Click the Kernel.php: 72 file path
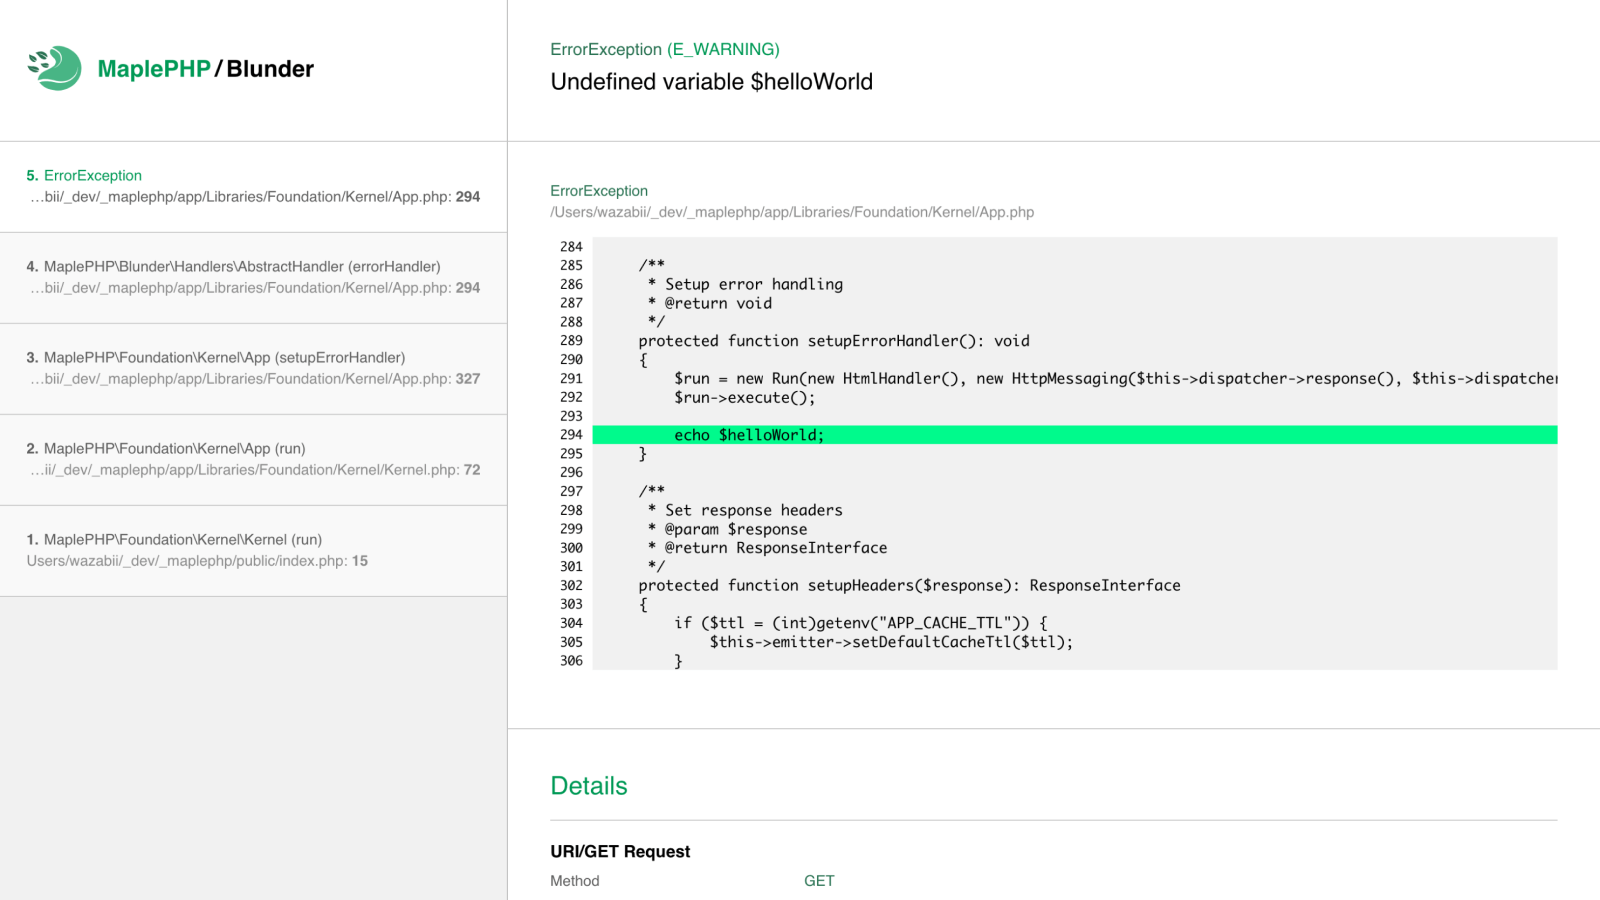The height and width of the screenshot is (900, 1600). pos(255,470)
